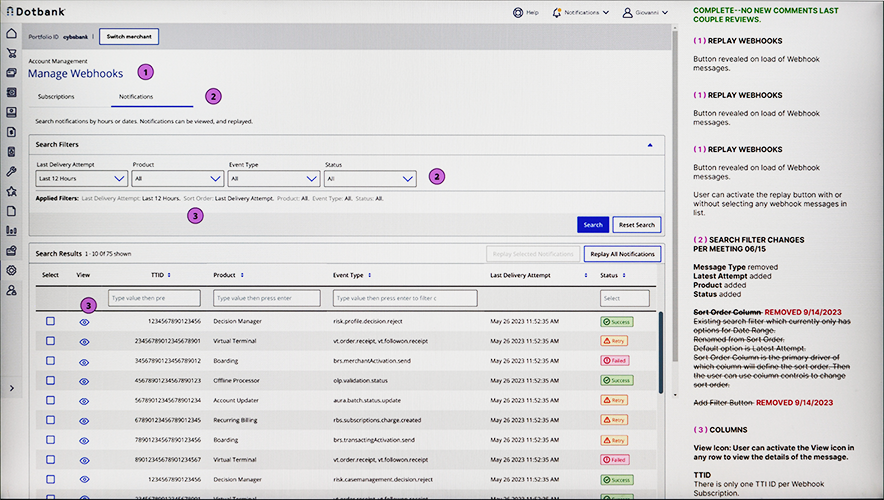This screenshot has width=884, height=500.
Task: Sort by the Event Type column arrows
Action: click(x=372, y=275)
